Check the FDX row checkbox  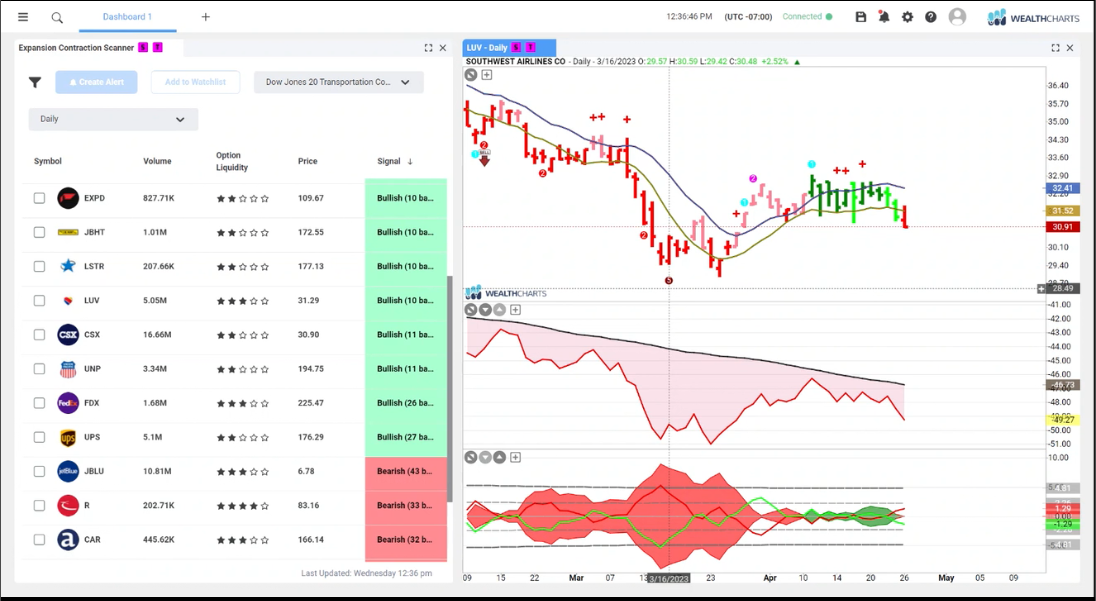click(x=39, y=403)
